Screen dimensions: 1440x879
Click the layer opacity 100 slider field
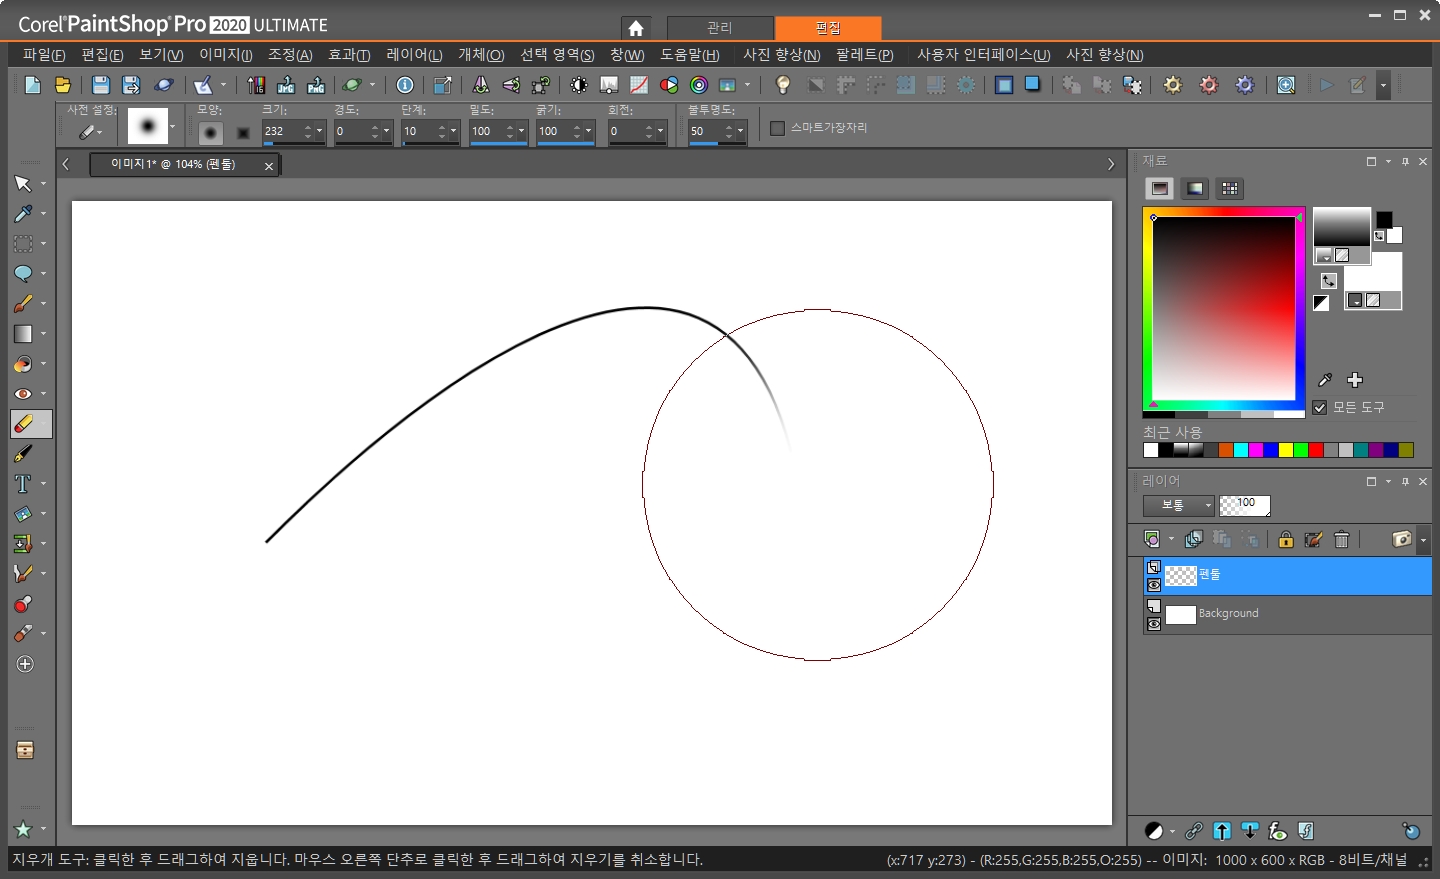[x=1245, y=505]
